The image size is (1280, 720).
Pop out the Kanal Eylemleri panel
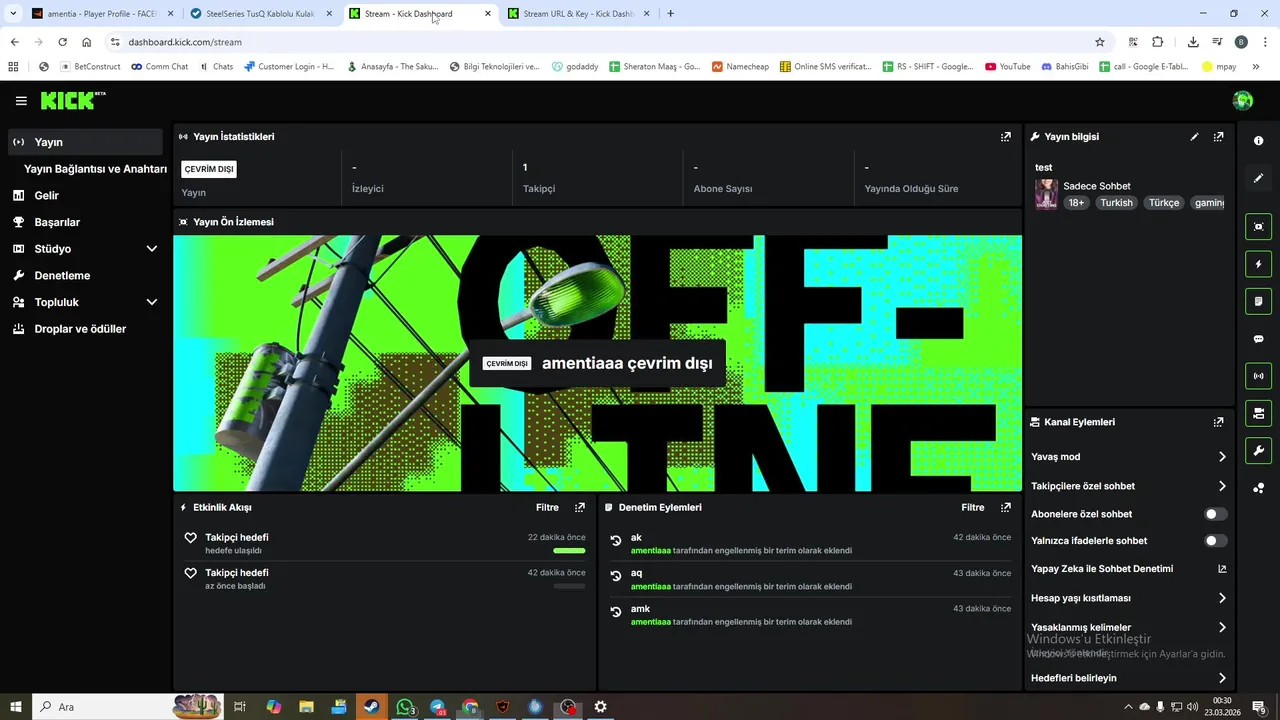click(x=1218, y=422)
